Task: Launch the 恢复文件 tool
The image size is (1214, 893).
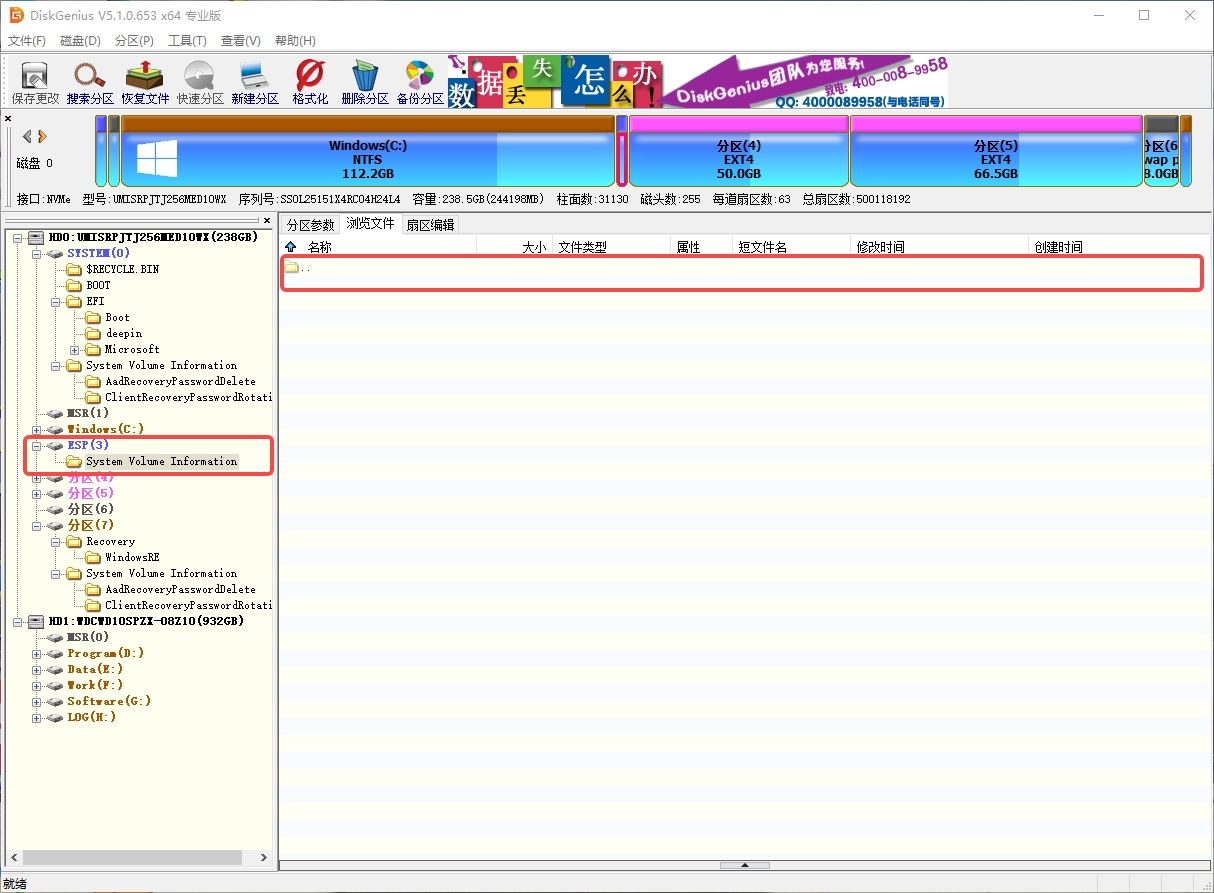Action: pyautogui.click(x=145, y=82)
